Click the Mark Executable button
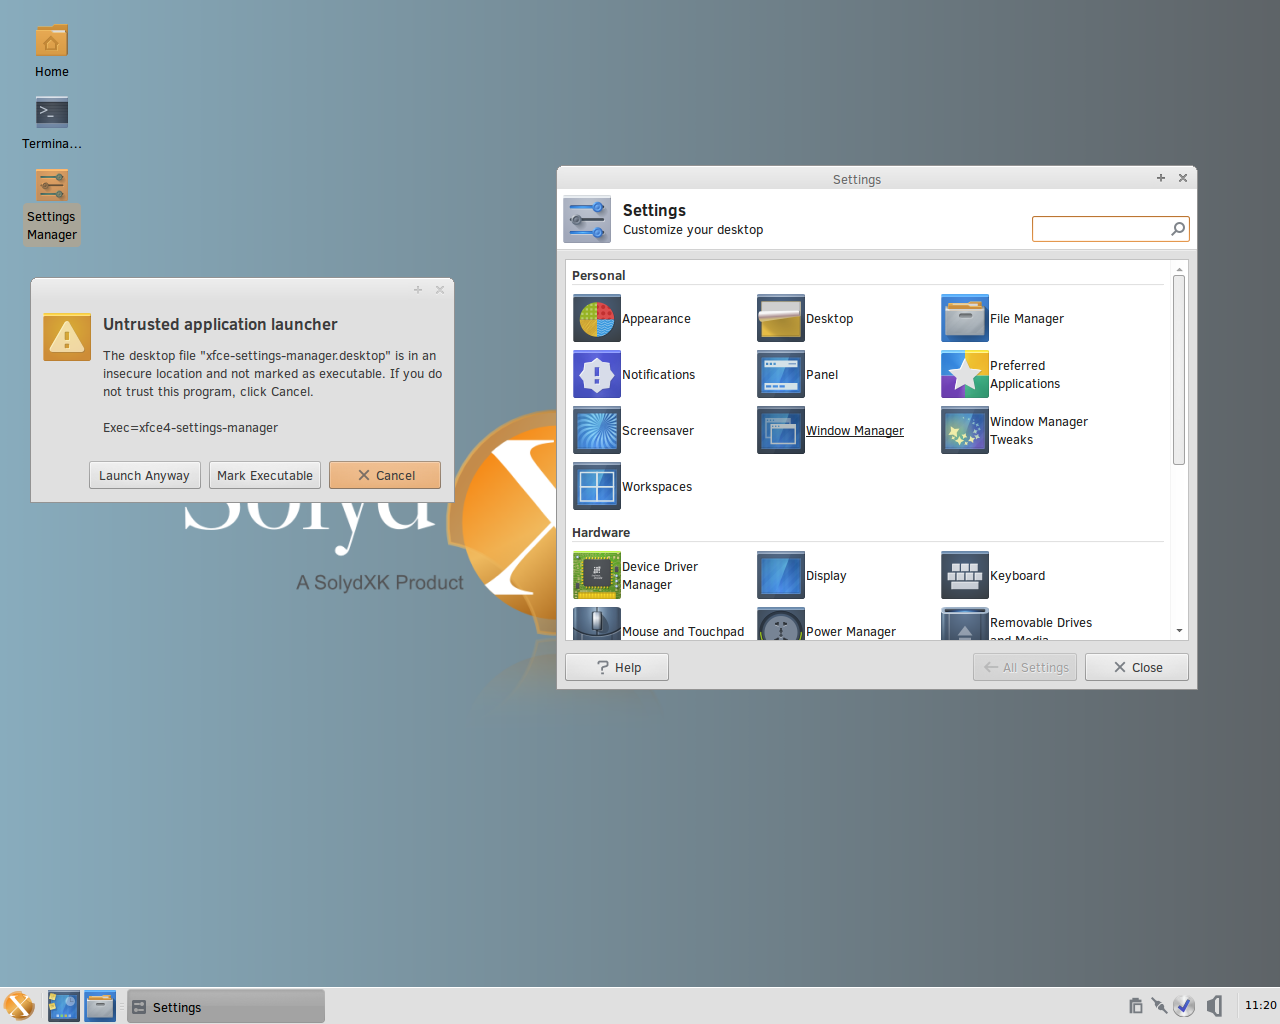This screenshot has height=1024, width=1280. click(265, 475)
